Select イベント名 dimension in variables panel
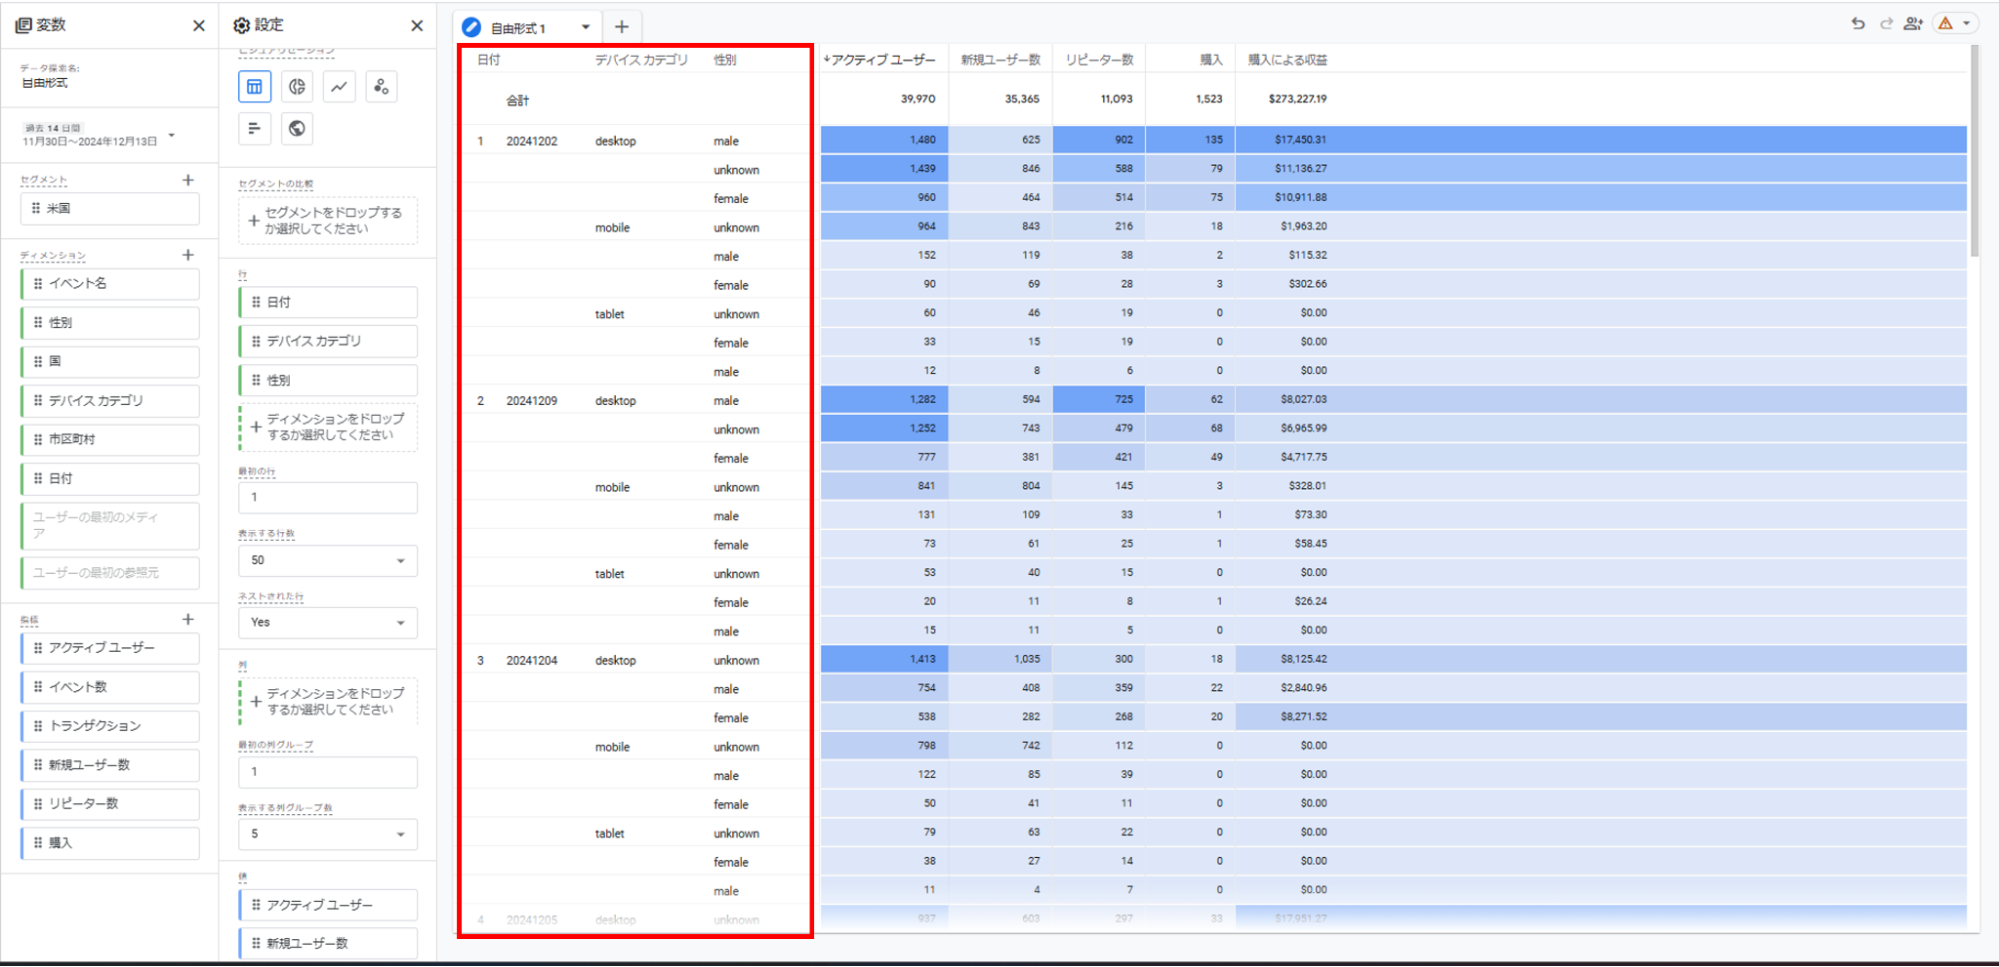This screenshot has width=1999, height=967. coord(110,283)
